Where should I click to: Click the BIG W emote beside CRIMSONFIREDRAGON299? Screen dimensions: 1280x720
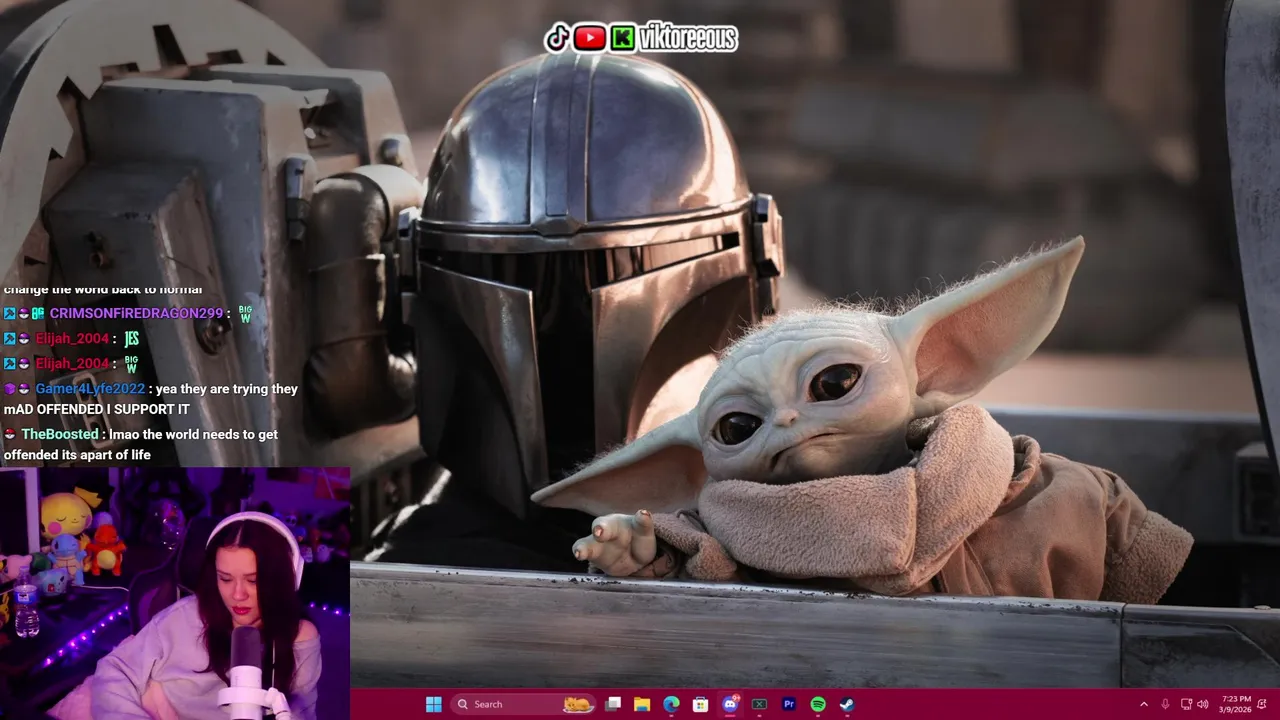coord(245,313)
